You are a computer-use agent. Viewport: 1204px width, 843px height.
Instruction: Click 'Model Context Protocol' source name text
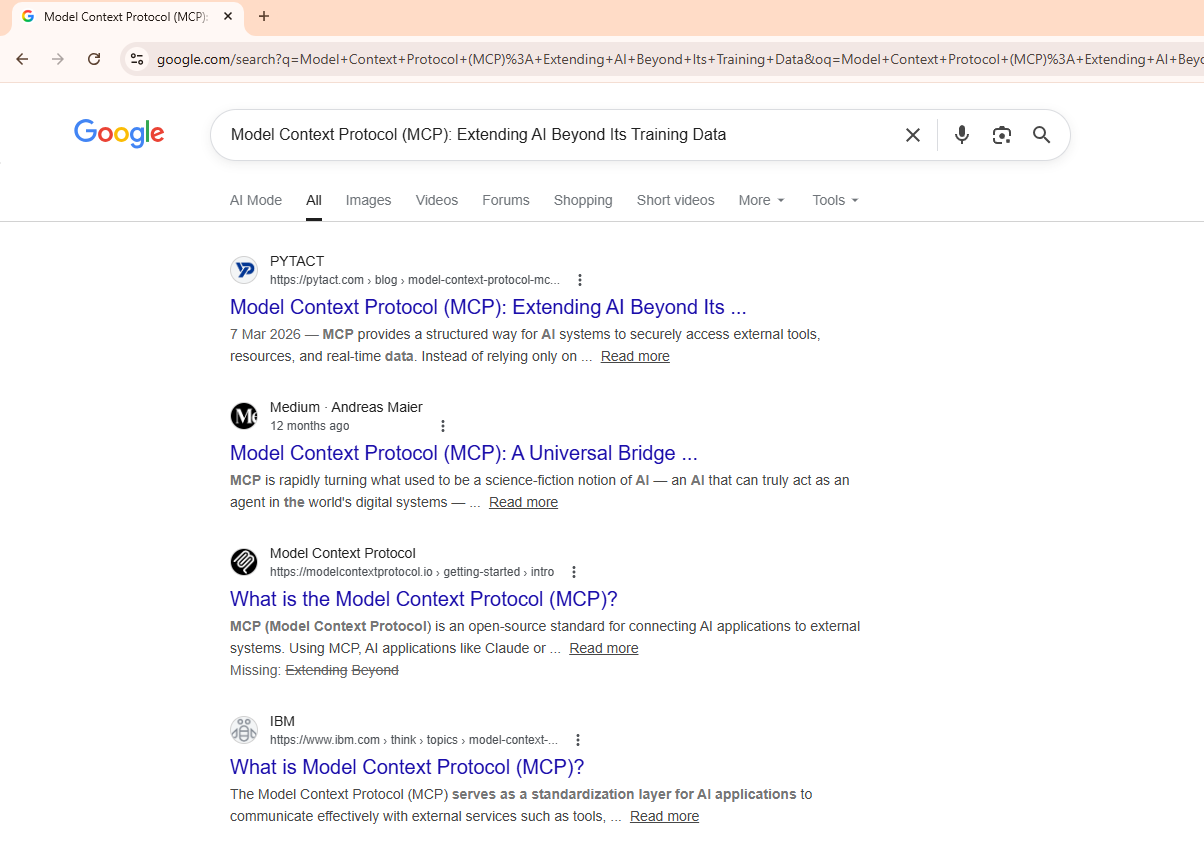(x=343, y=553)
